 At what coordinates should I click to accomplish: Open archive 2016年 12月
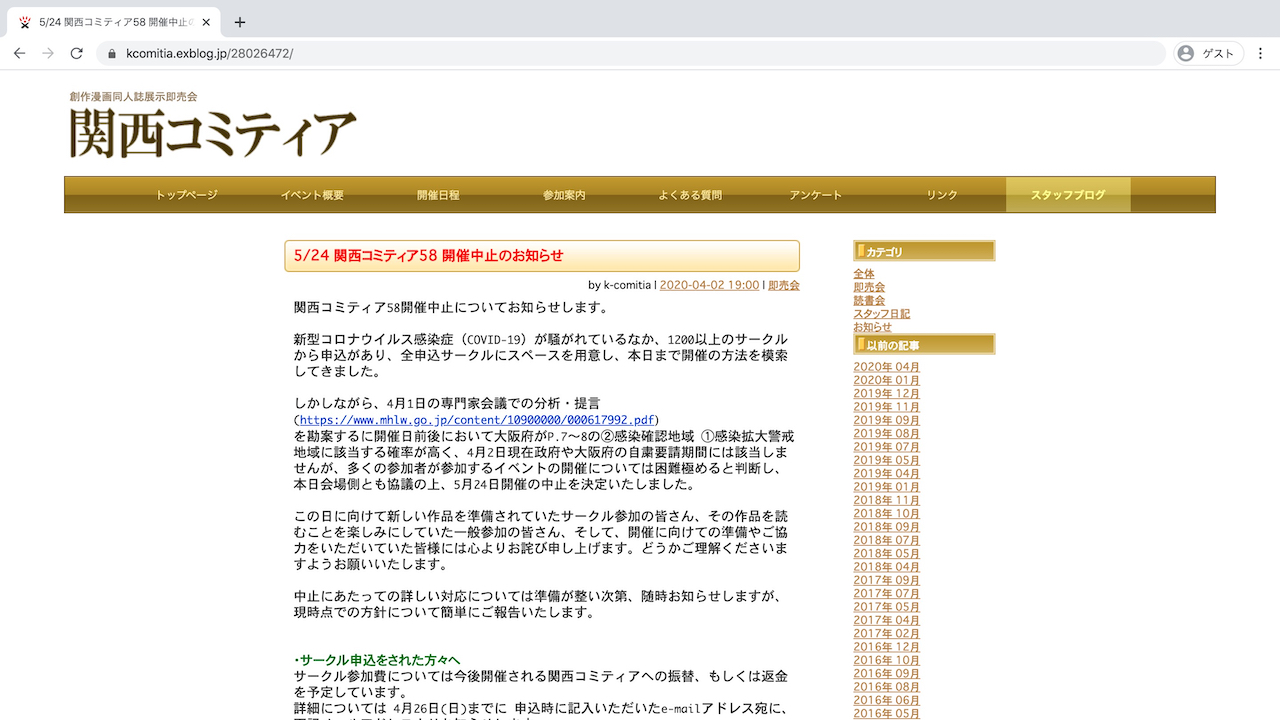coord(887,647)
